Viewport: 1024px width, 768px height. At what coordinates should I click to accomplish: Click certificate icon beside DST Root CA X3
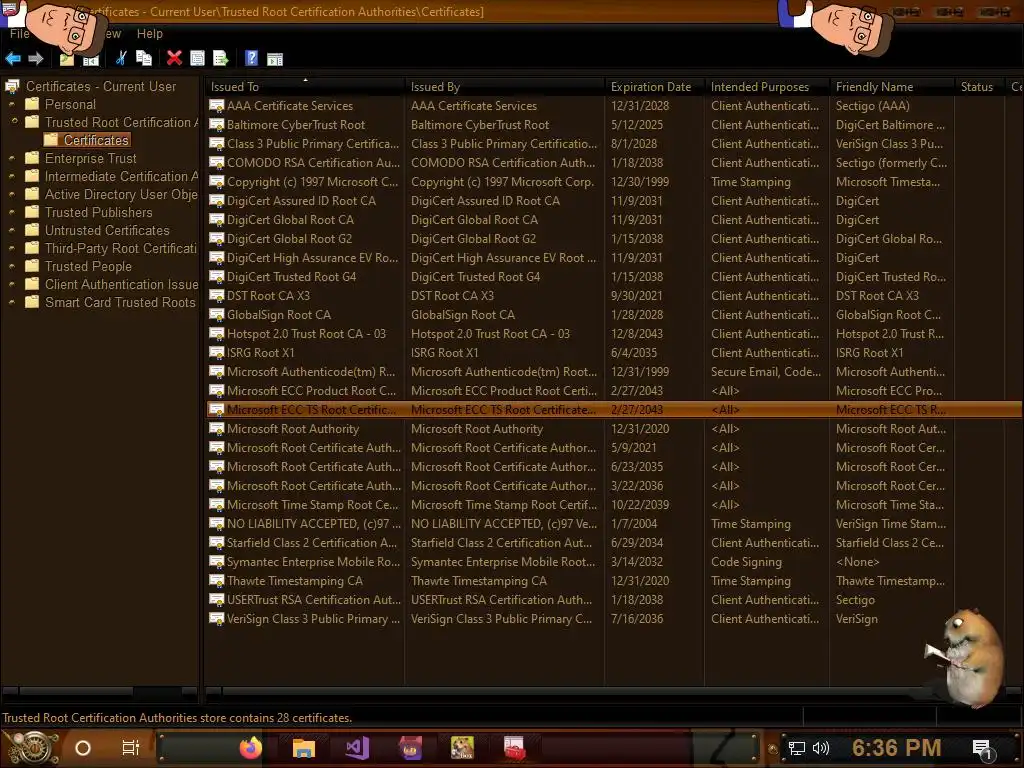pyautogui.click(x=216, y=296)
